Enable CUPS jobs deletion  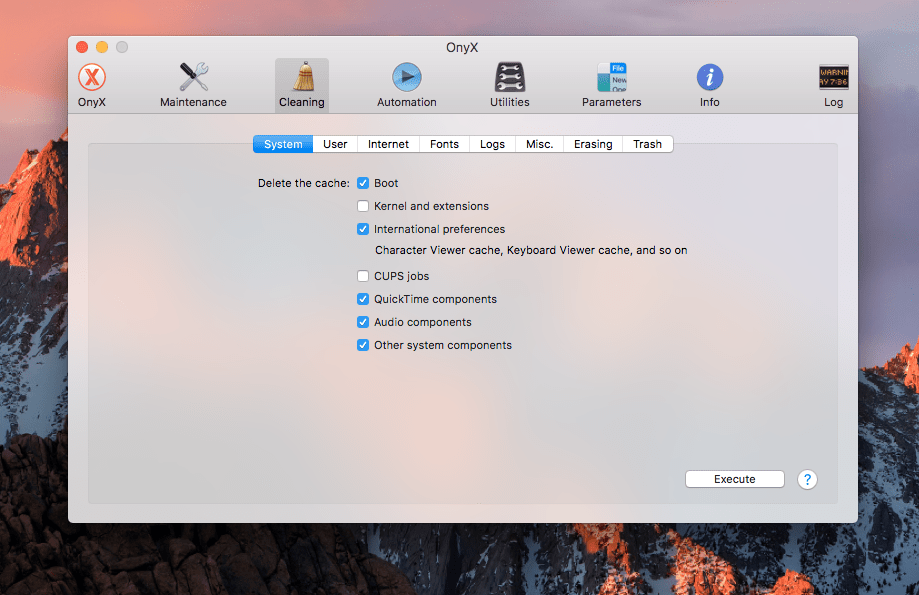coord(363,276)
